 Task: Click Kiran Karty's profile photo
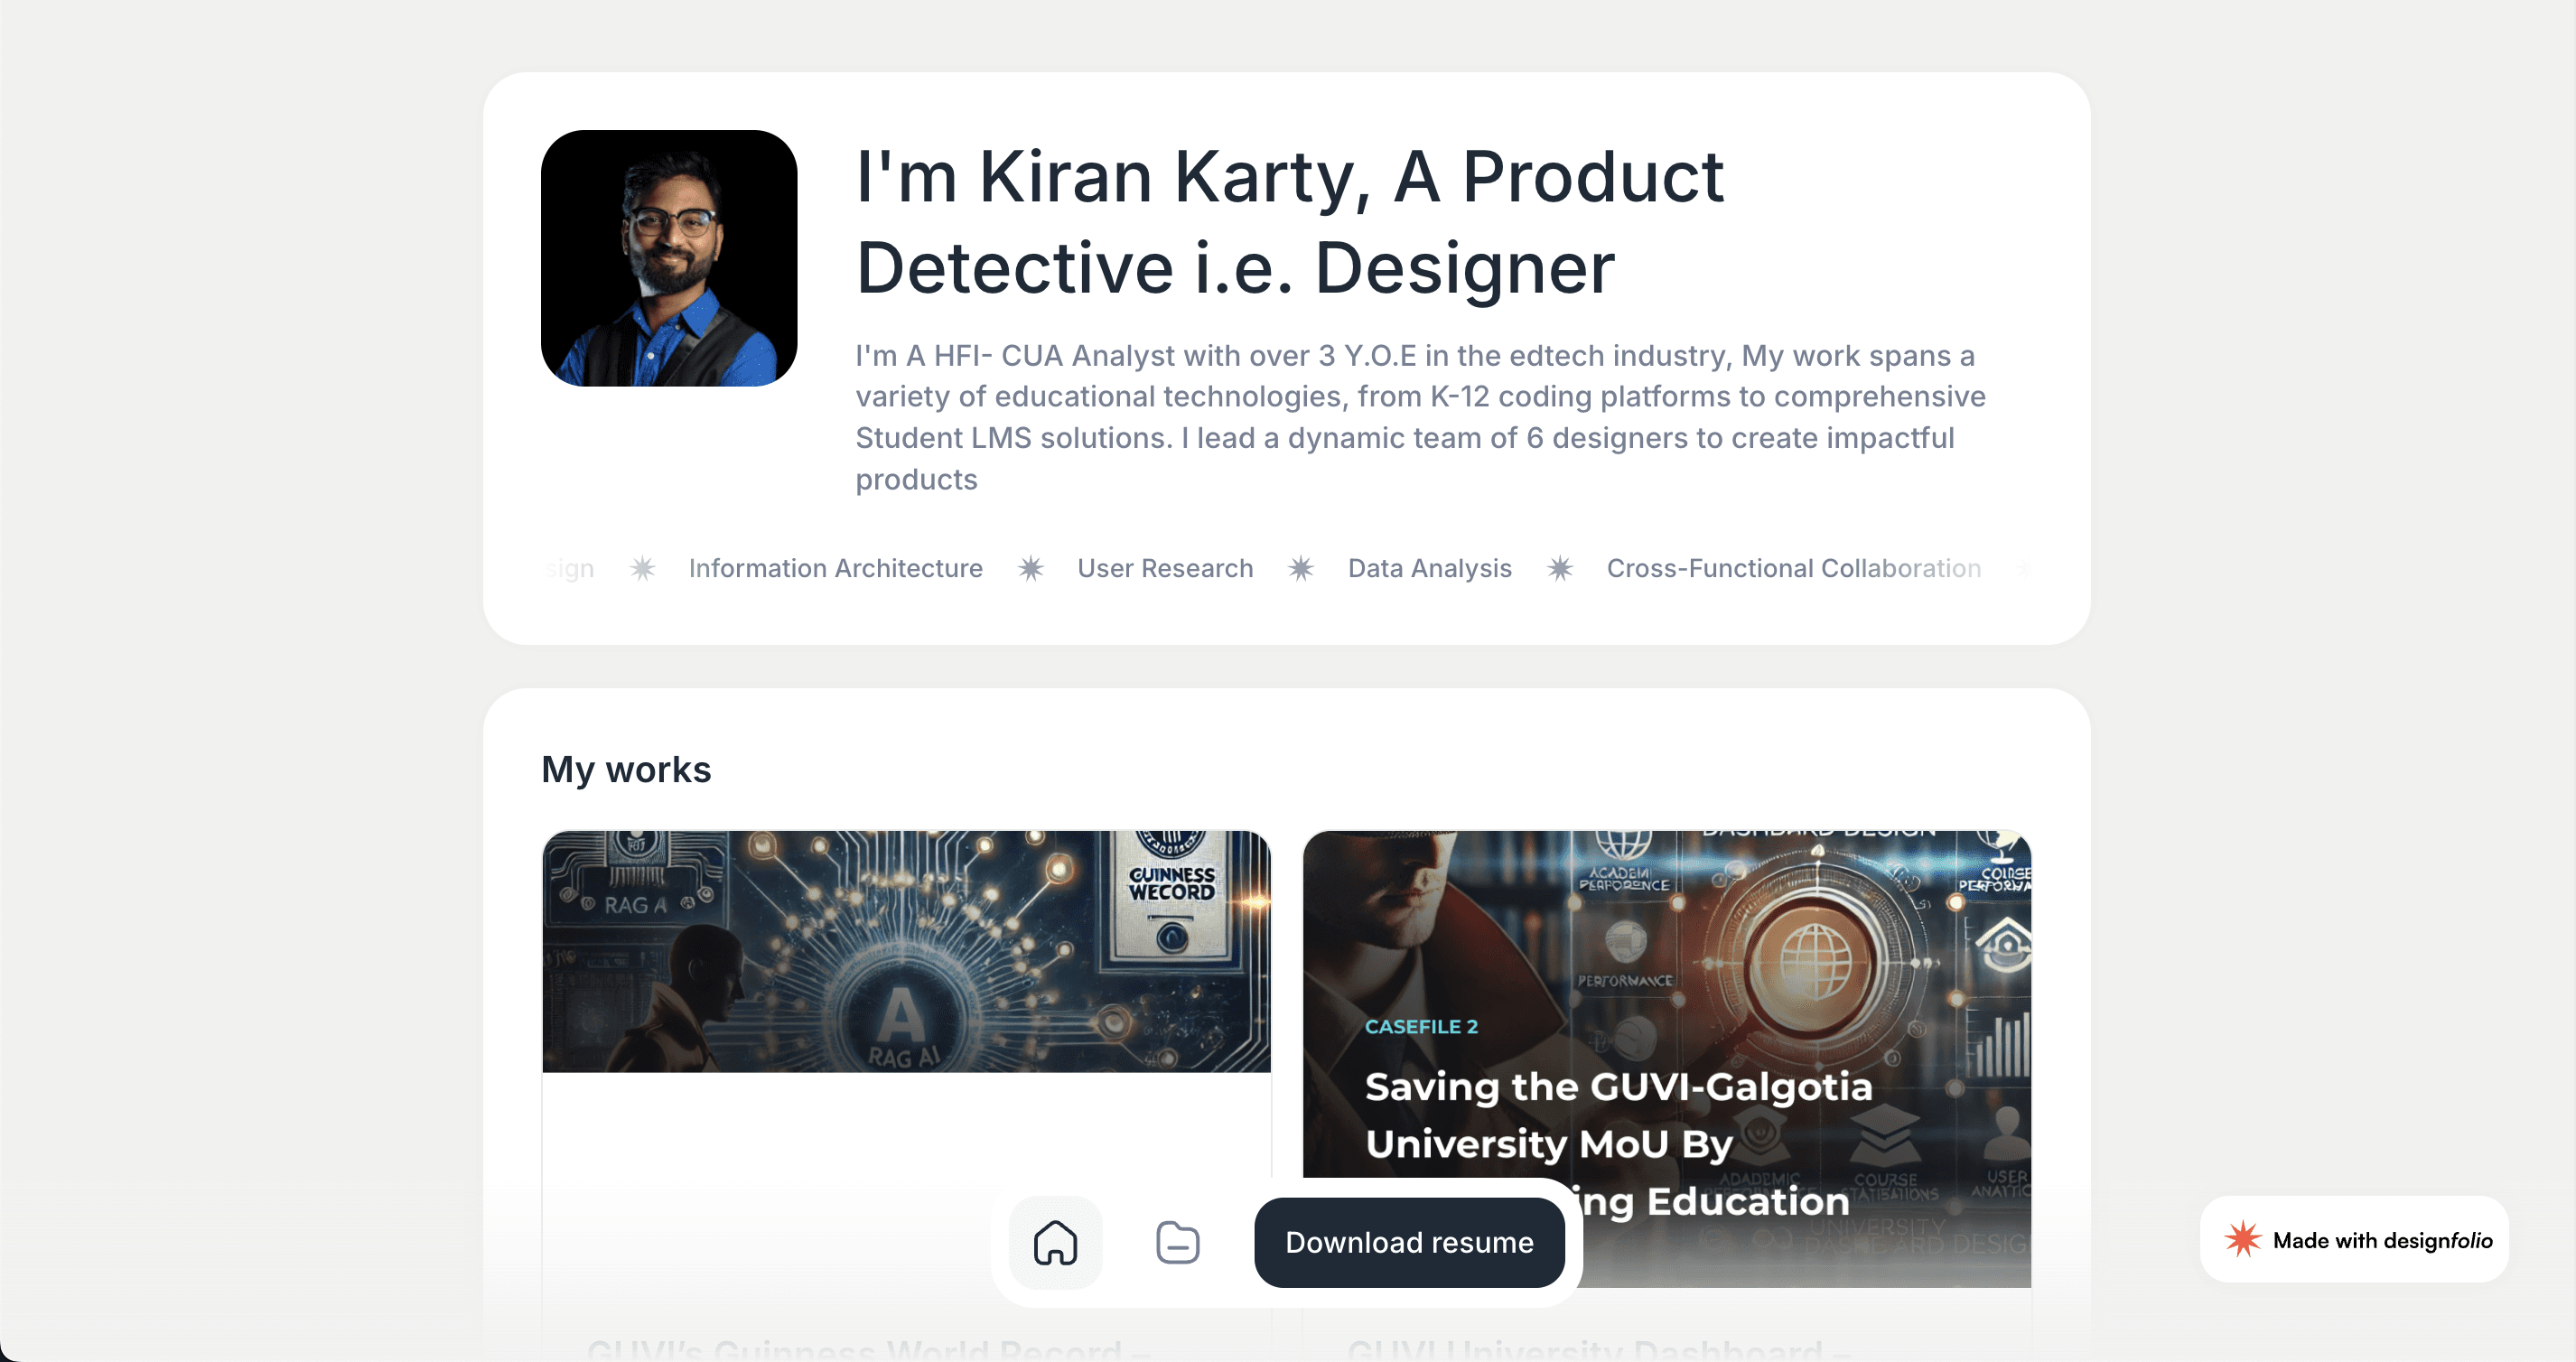coord(669,258)
